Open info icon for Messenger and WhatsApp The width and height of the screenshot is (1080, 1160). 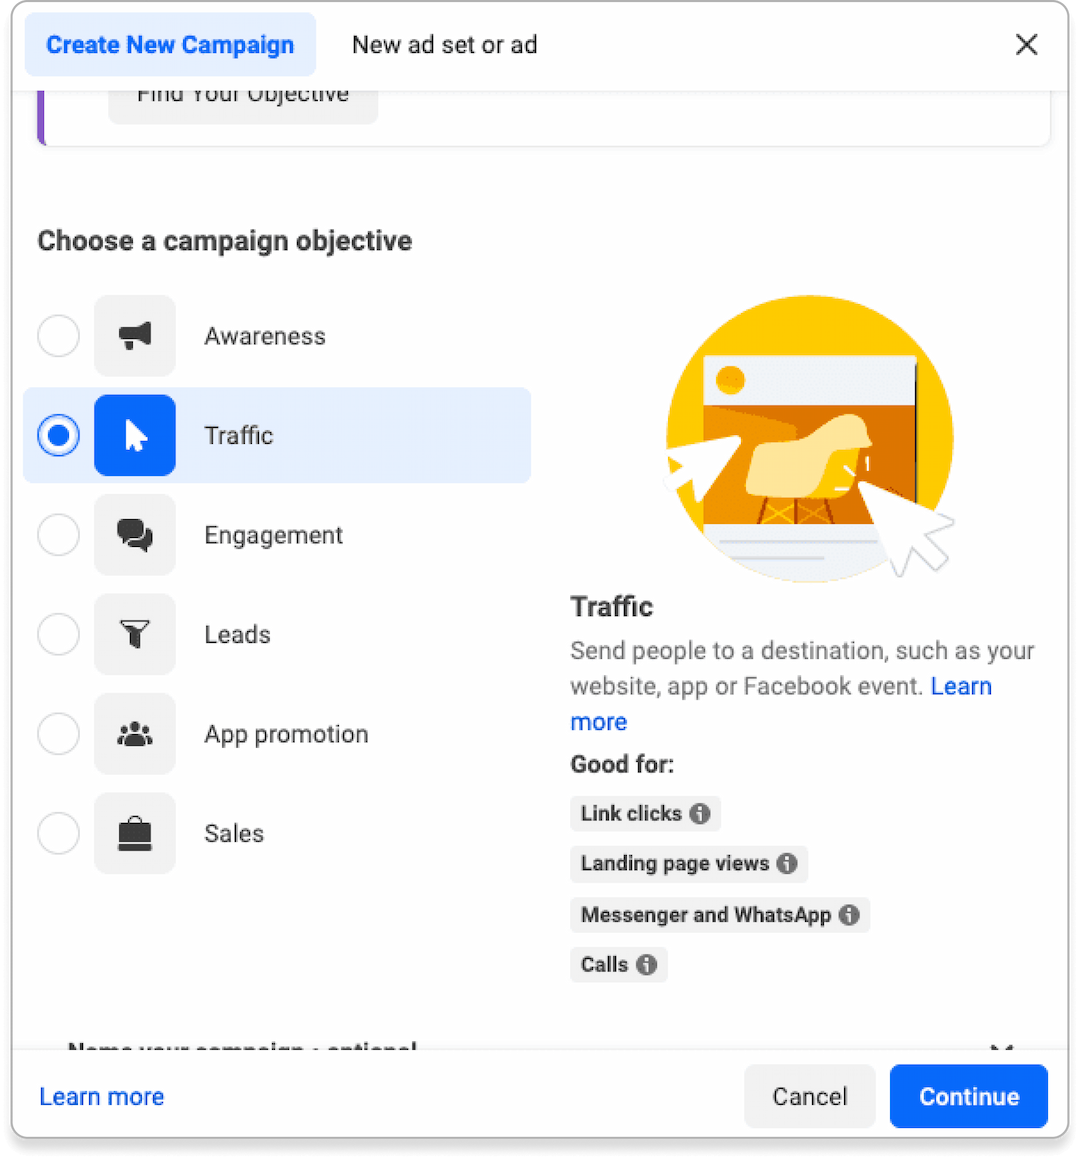[849, 915]
